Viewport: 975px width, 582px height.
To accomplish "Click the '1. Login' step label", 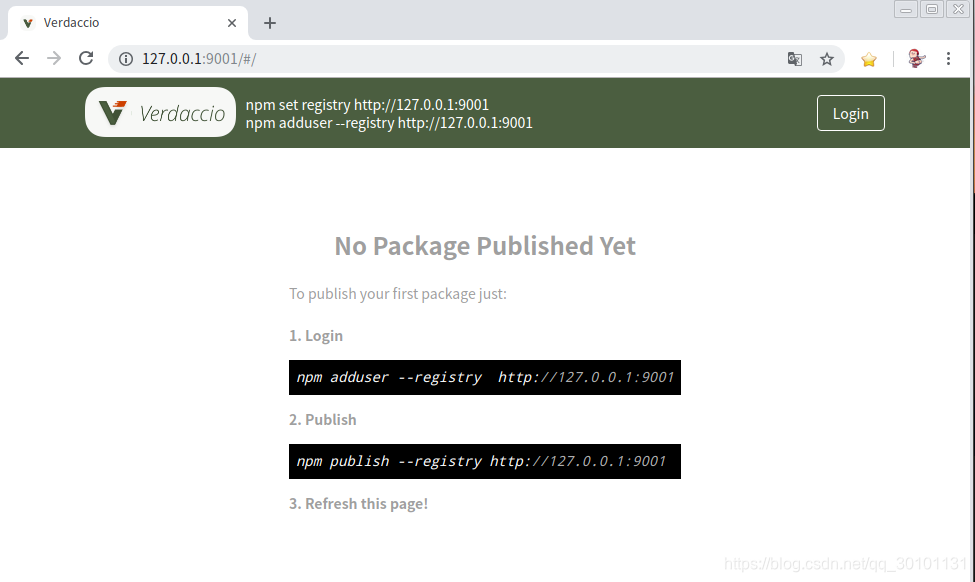I will tap(316, 336).
